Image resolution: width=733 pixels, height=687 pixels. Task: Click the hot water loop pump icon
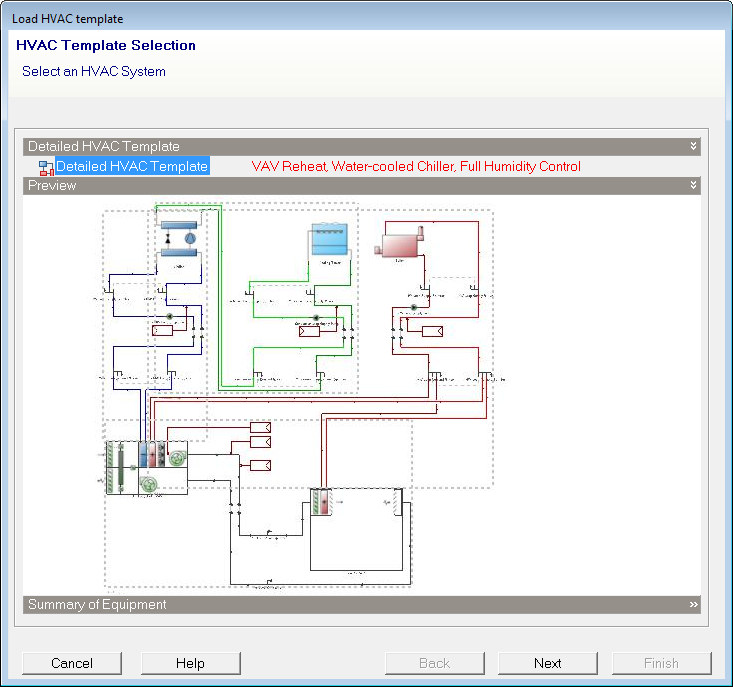[414, 308]
